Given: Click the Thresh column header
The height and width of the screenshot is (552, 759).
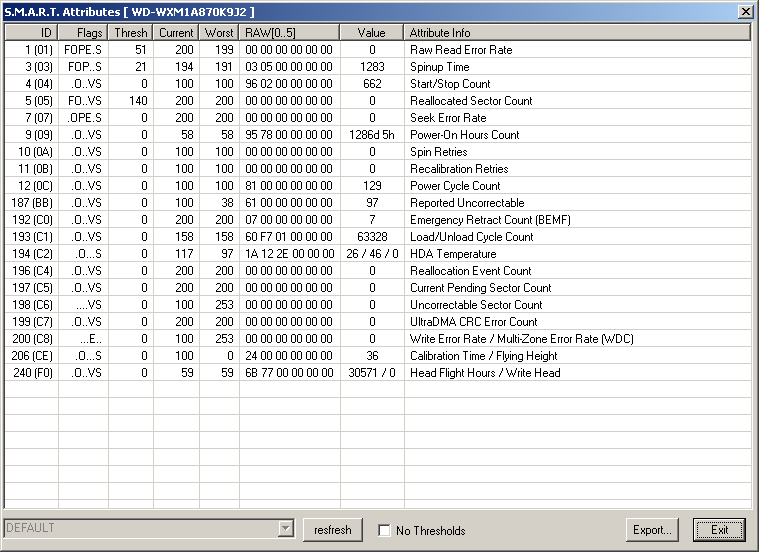Looking at the screenshot, I should 129,33.
